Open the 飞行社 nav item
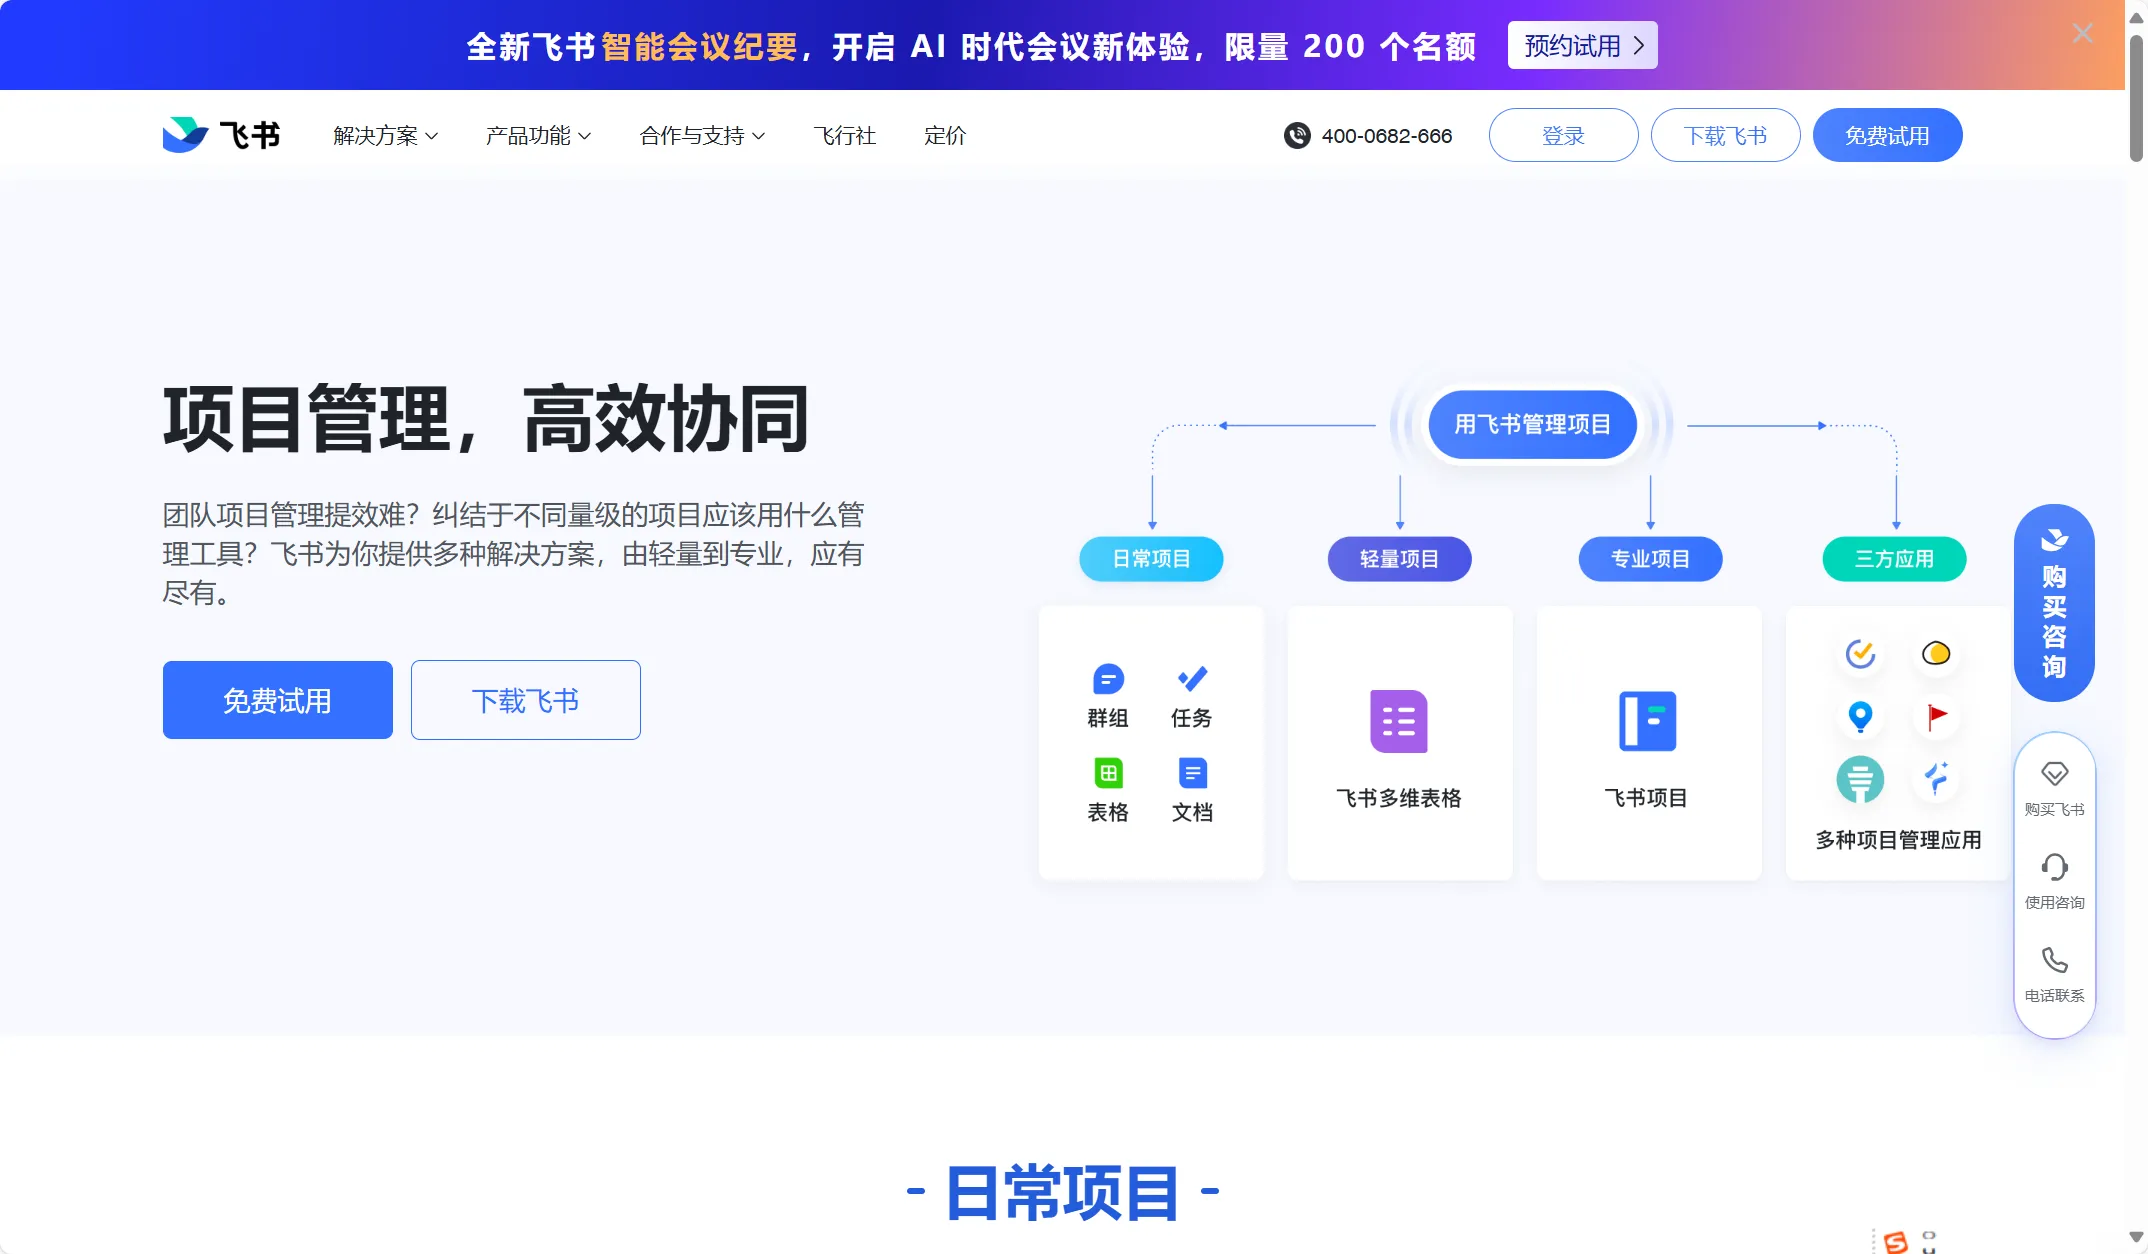The image size is (2148, 1254). pos(845,136)
